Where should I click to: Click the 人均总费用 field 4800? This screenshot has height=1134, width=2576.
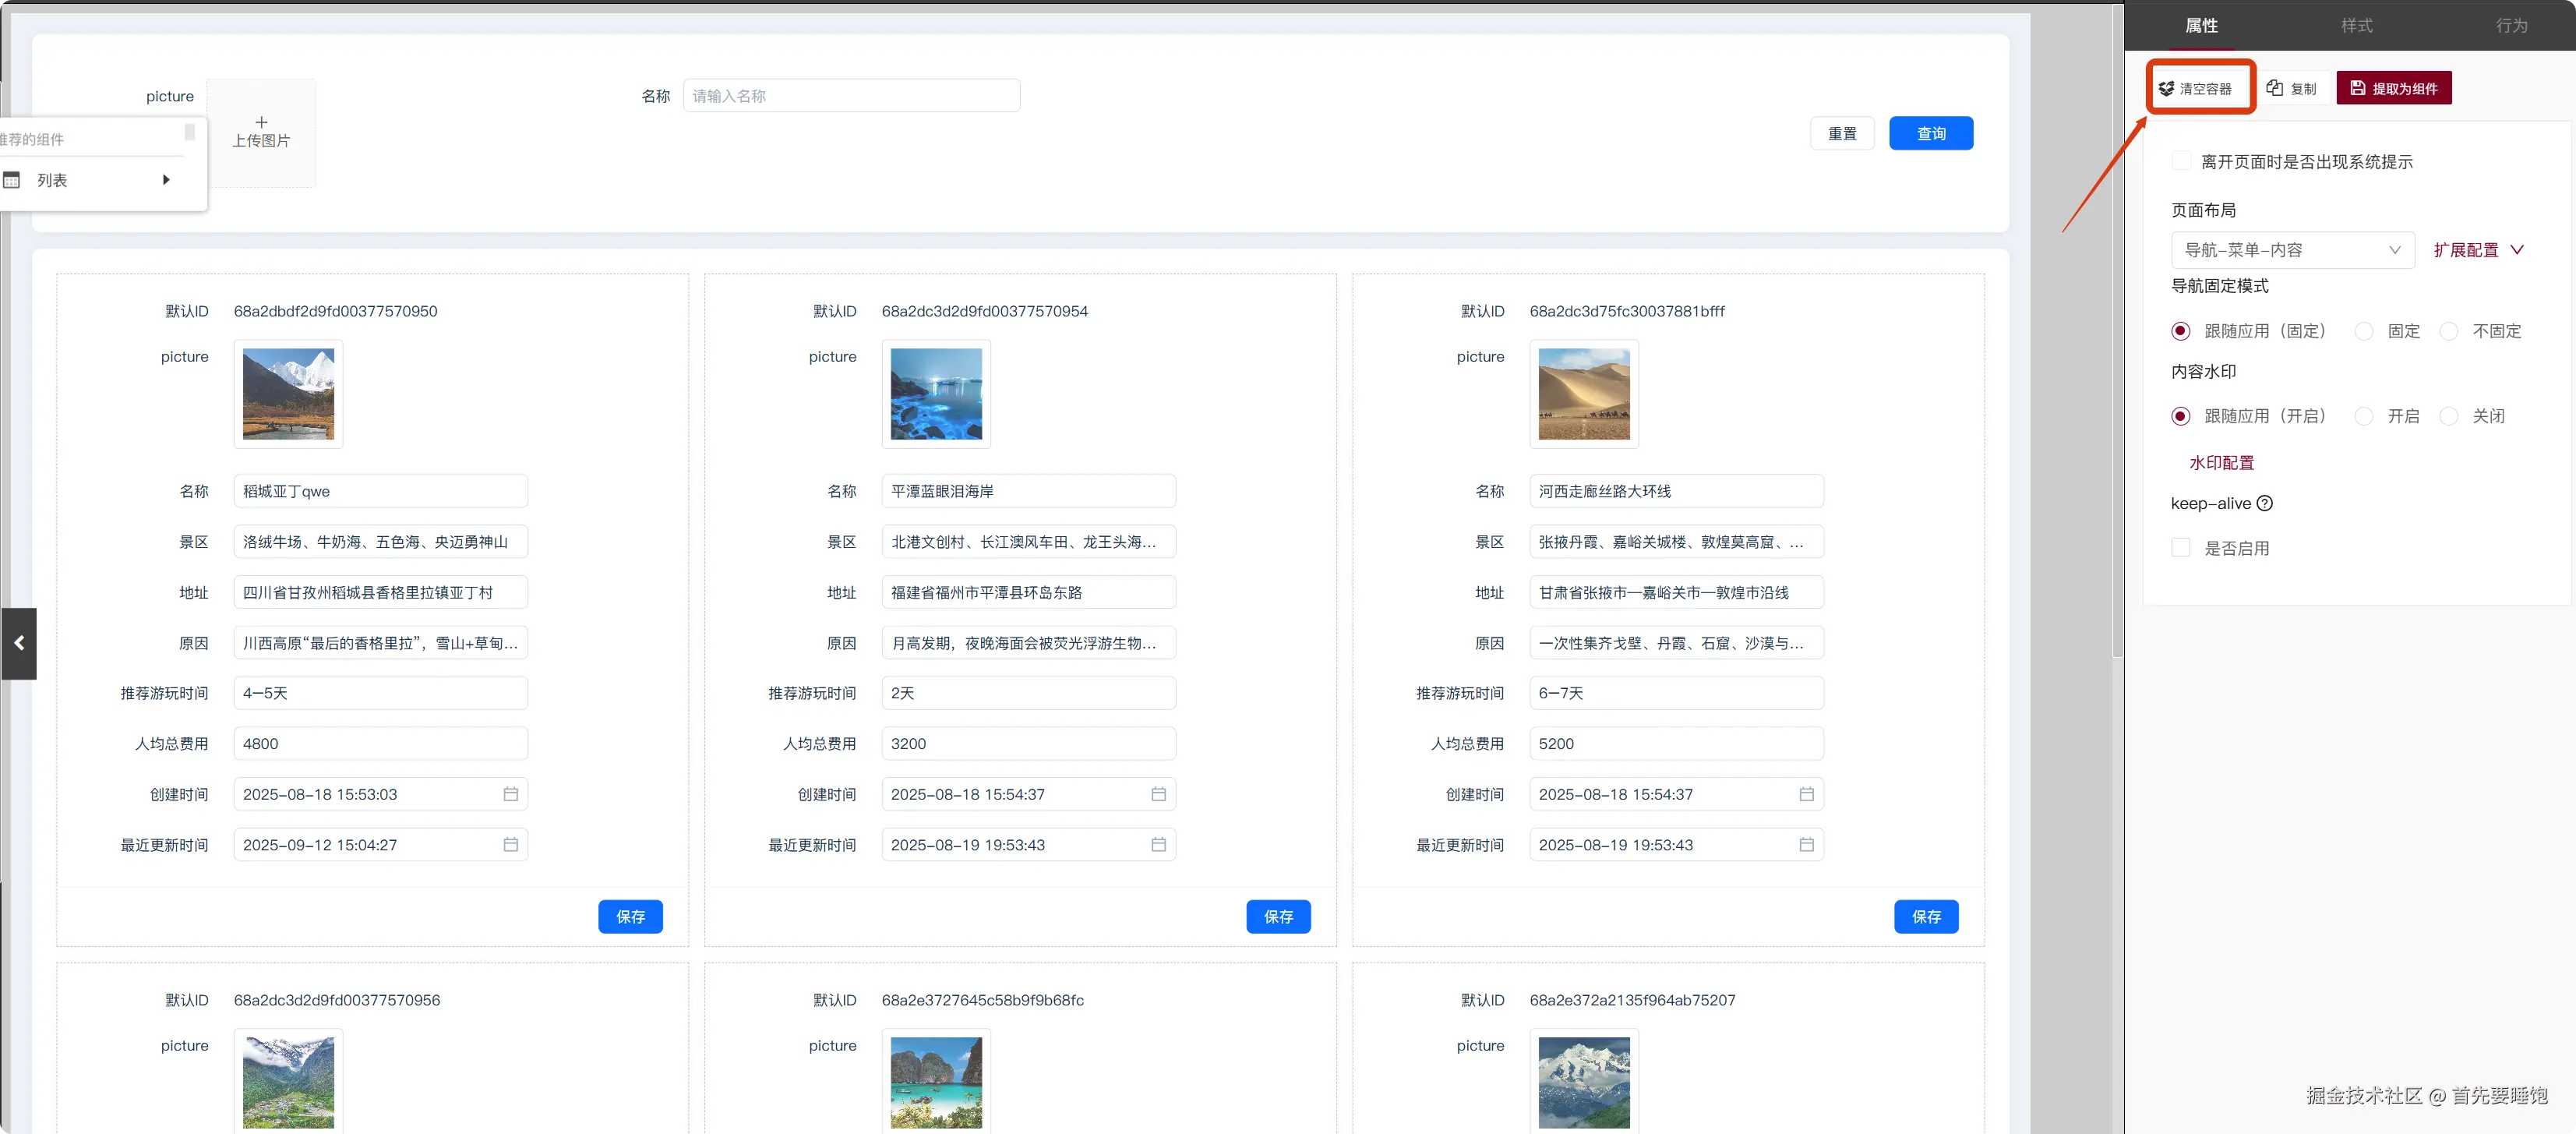380,744
